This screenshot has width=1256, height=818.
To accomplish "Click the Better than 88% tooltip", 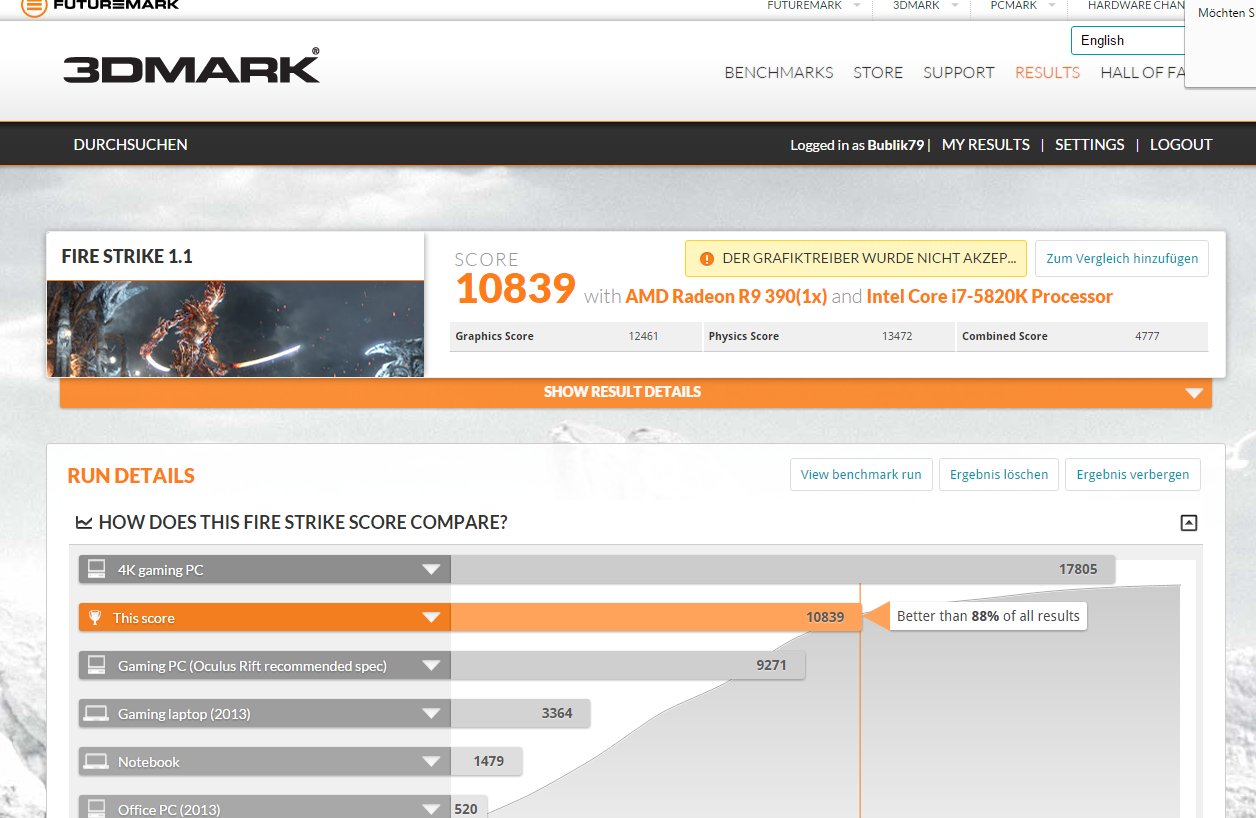I will 988,616.
